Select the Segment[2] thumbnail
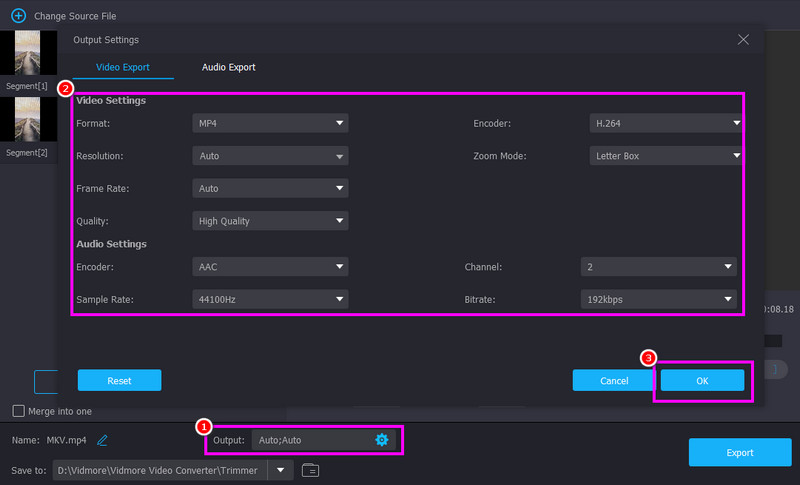The height and width of the screenshot is (485, 800). pyautogui.click(x=28, y=119)
